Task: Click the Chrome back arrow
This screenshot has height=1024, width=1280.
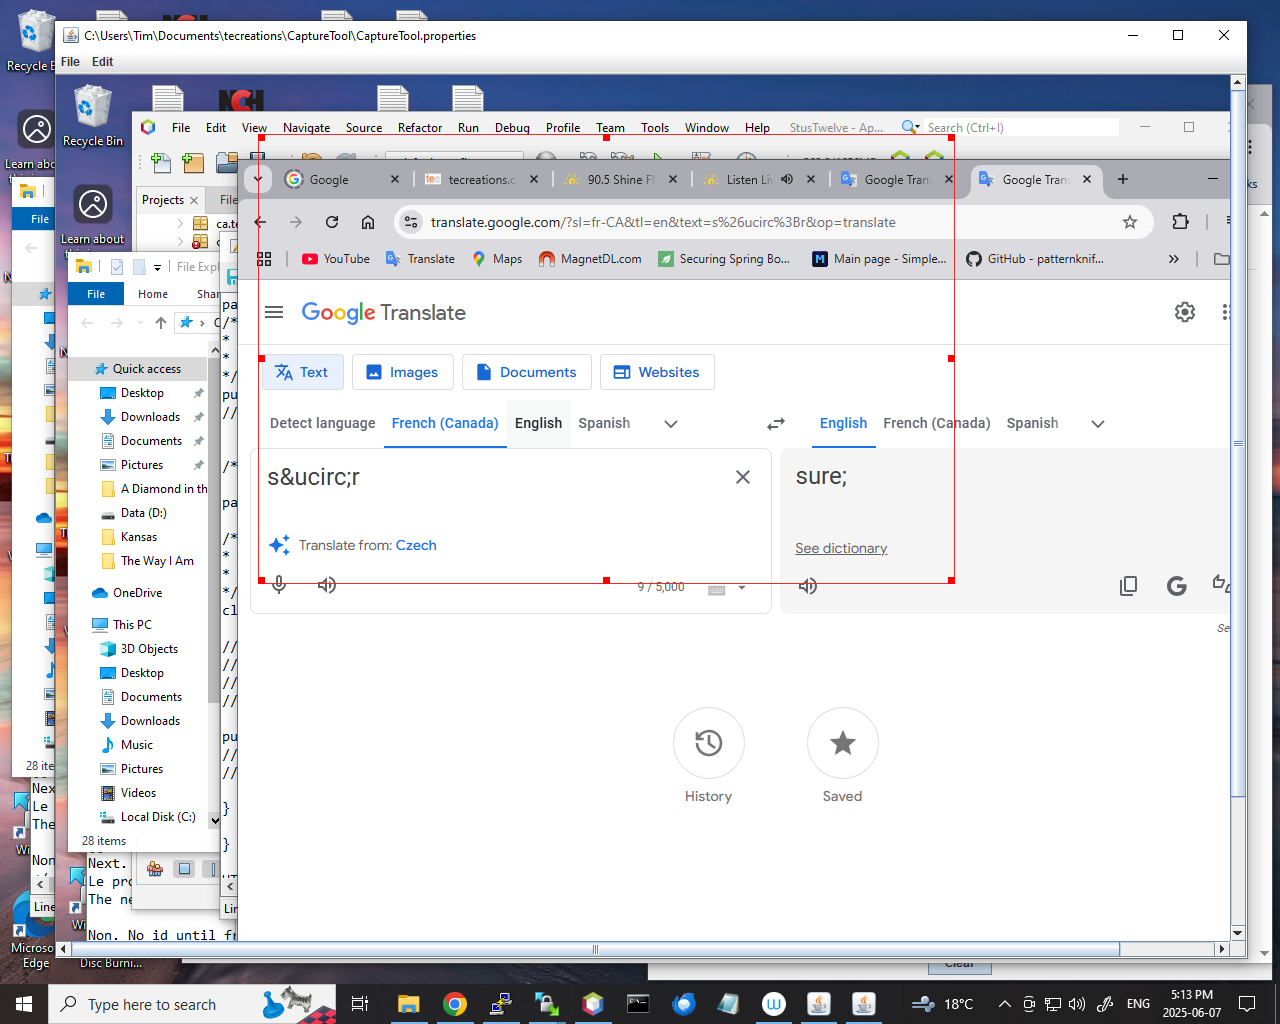Action: pyautogui.click(x=260, y=222)
